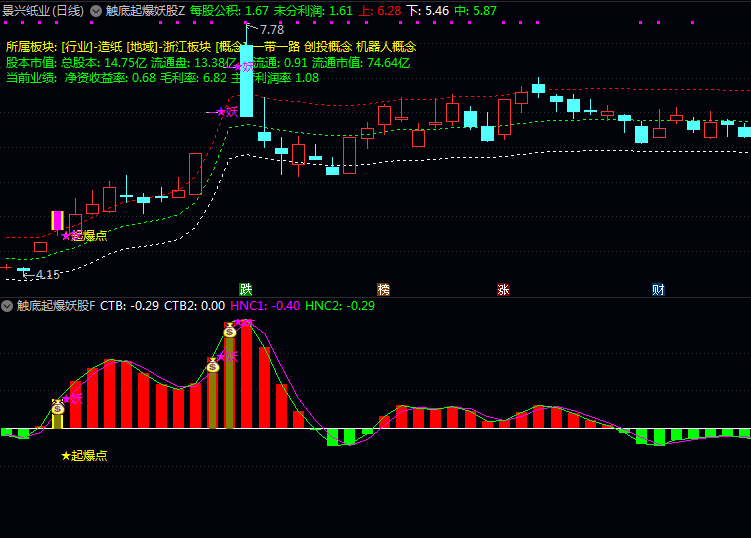Click the magenta 妖 arrow marker on main chart
Screen dimensions: 751x538
227,112
